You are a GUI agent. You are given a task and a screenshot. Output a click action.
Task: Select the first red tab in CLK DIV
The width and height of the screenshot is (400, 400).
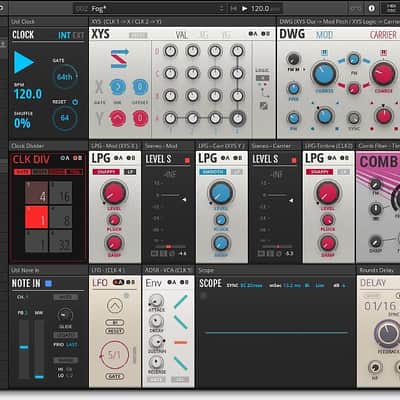(22, 172)
